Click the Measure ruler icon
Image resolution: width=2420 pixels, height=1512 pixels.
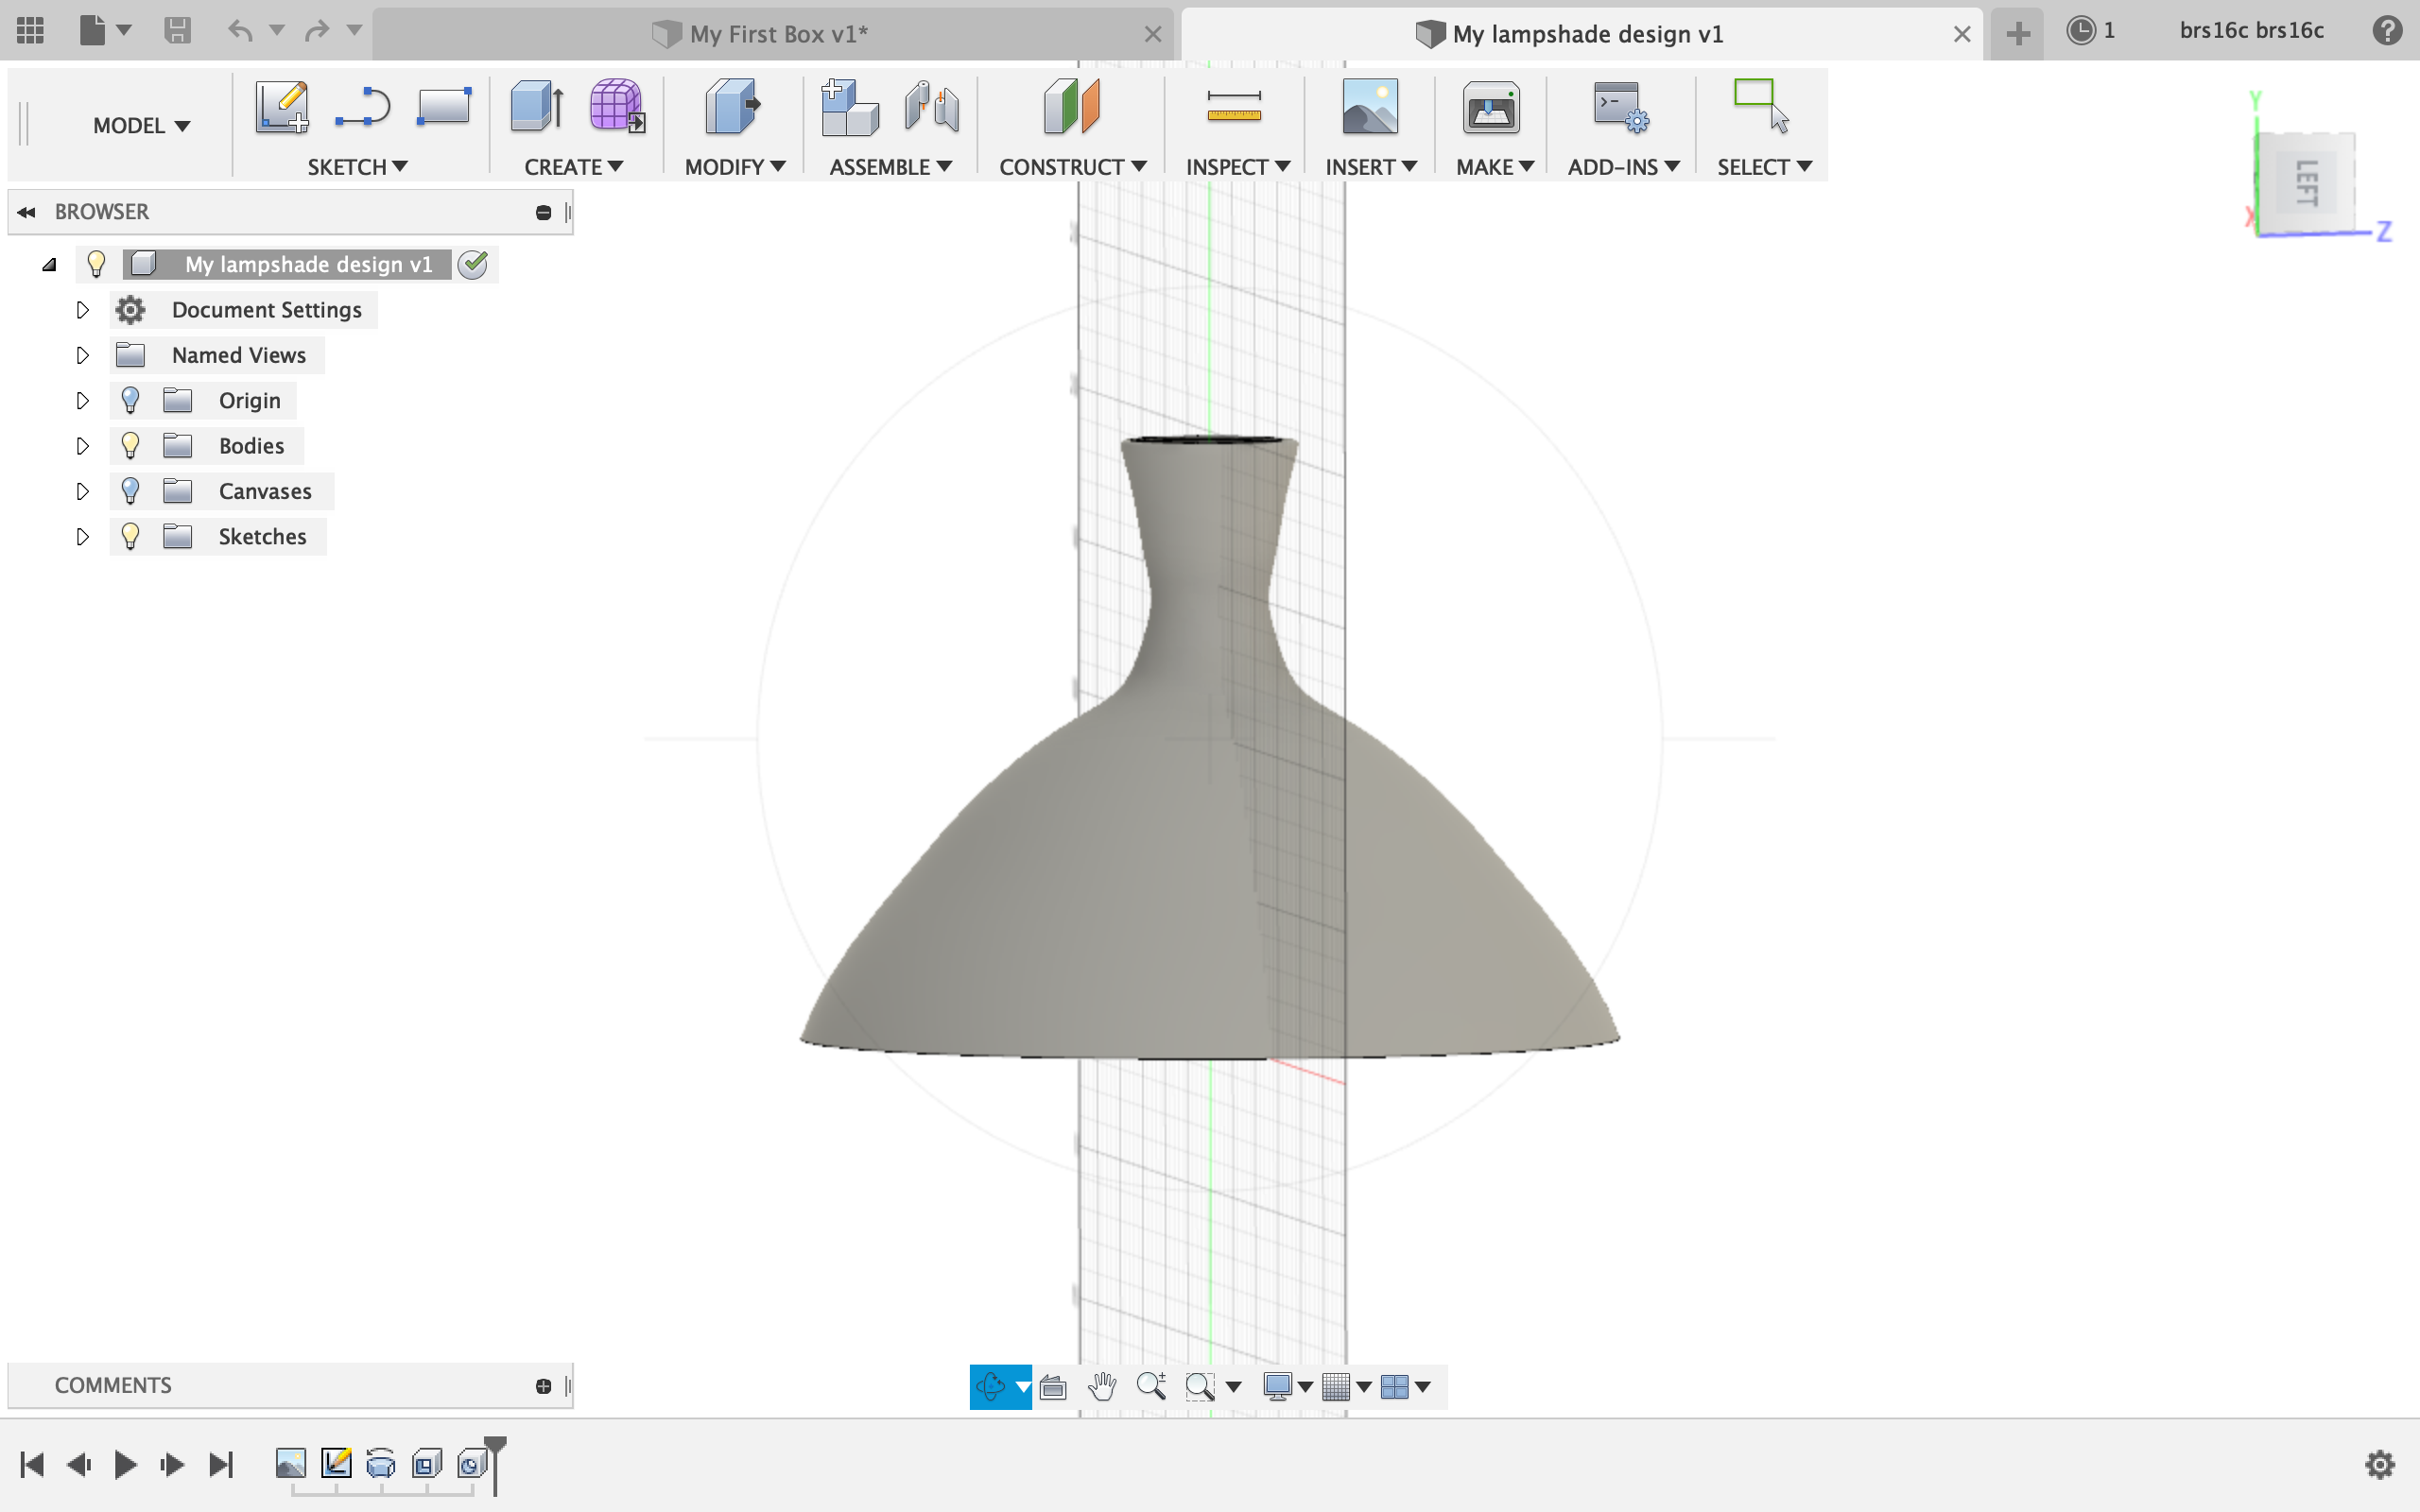(1234, 106)
